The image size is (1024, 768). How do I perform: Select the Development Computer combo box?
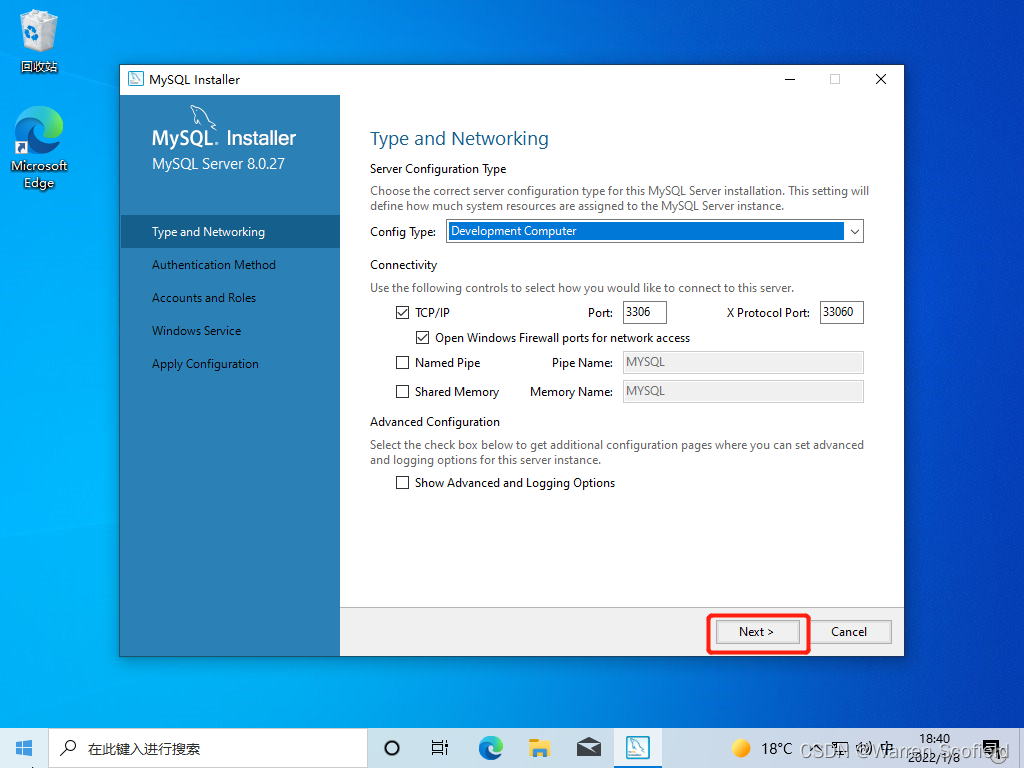(x=655, y=231)
